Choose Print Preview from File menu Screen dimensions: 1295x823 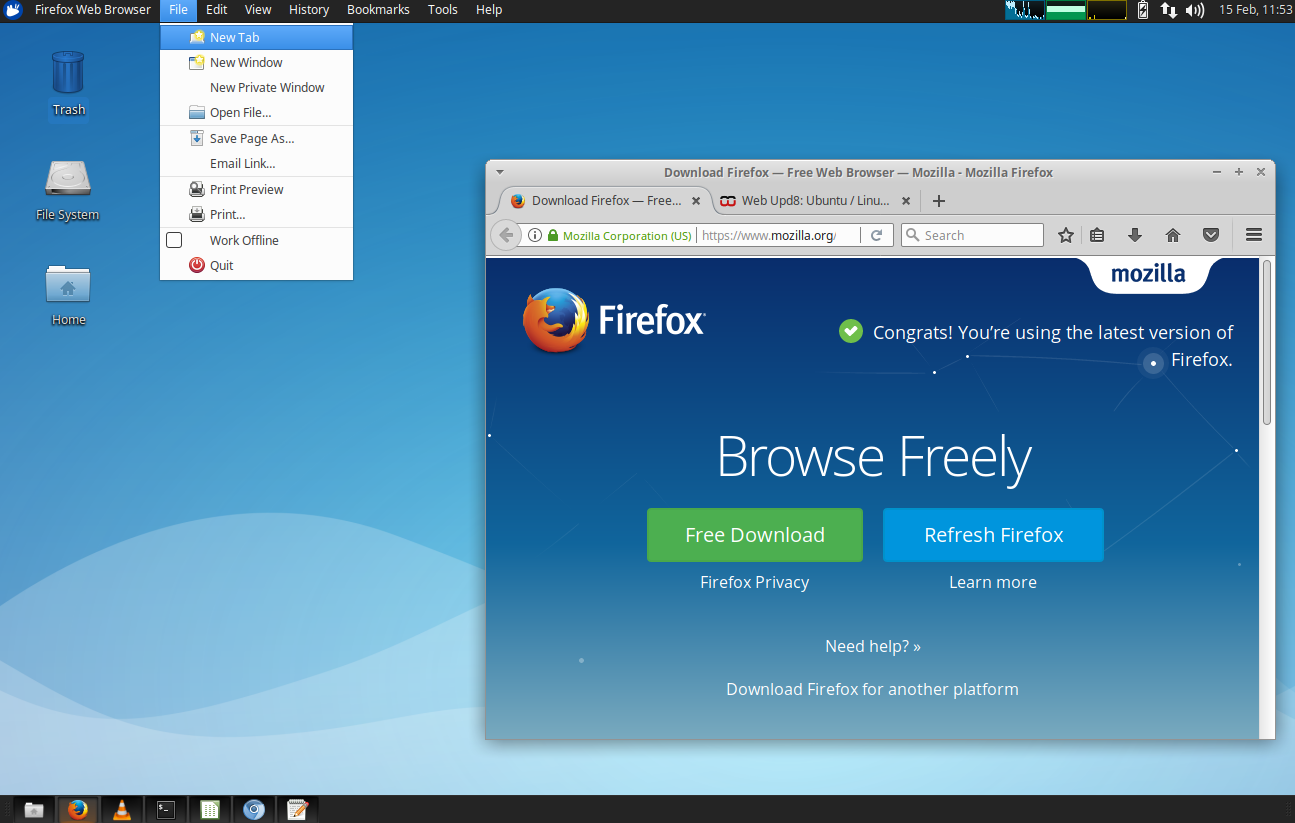[256, 189]
